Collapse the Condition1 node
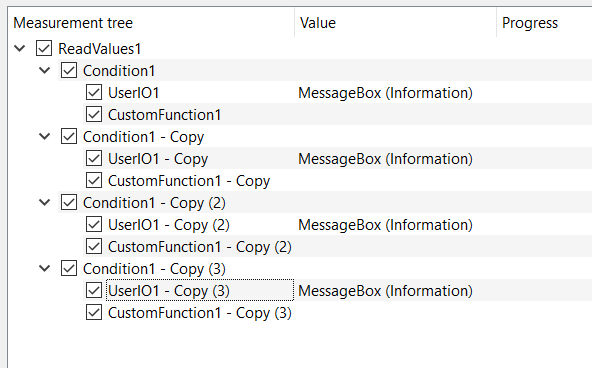 (x=45, y=70)
